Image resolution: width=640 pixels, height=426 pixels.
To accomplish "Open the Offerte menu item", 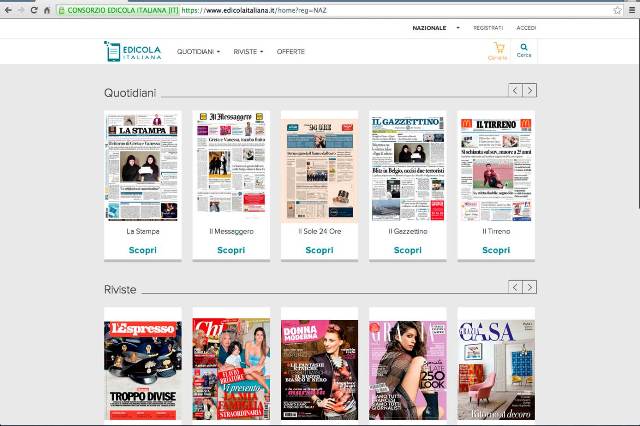I will (x=291, y=51).
